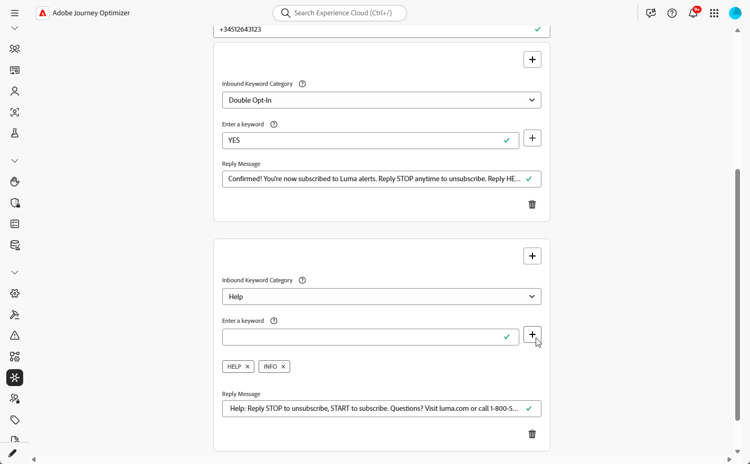Collapse the first left sidebar section chevron
The height and width of the screenshot is (464, 750).
point(14,28)
